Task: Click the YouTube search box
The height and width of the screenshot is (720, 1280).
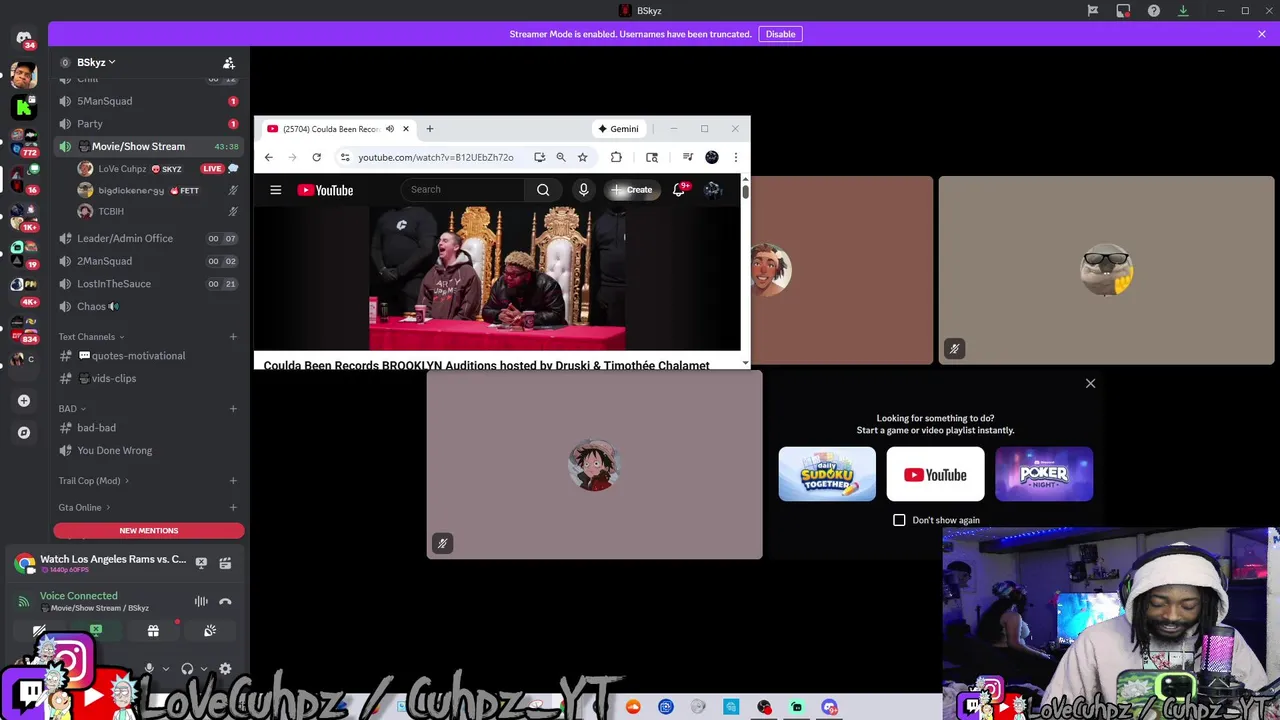Action: point(465,190)
